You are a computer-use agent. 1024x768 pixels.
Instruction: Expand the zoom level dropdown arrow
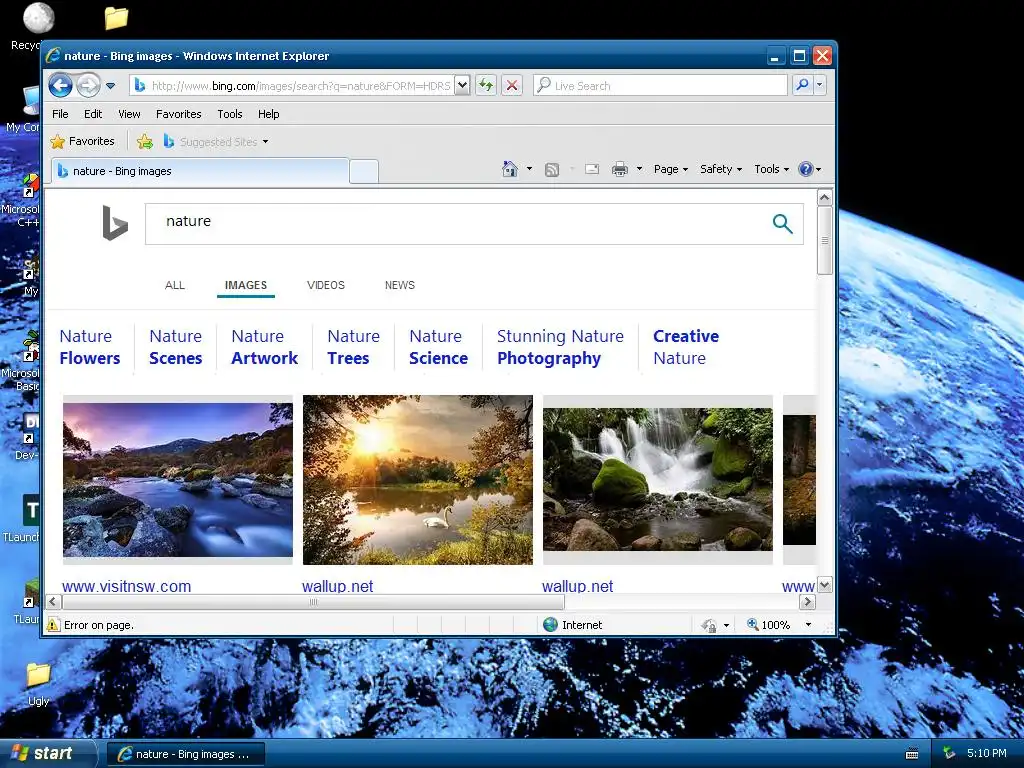pos(808,625)
